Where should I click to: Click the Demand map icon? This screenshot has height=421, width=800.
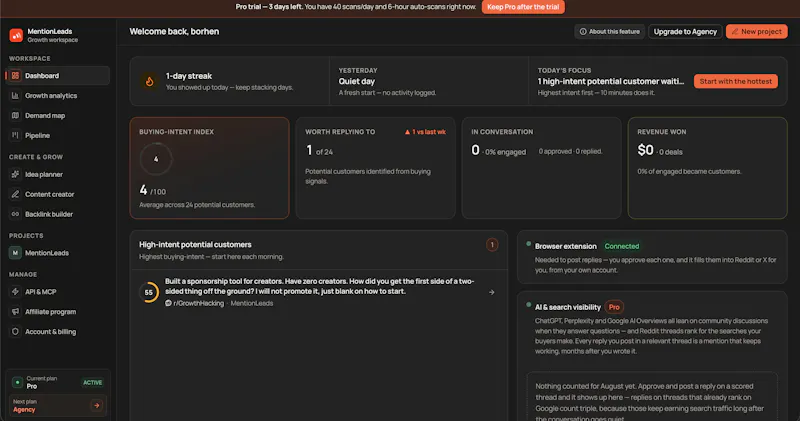(x=15, y=115)
